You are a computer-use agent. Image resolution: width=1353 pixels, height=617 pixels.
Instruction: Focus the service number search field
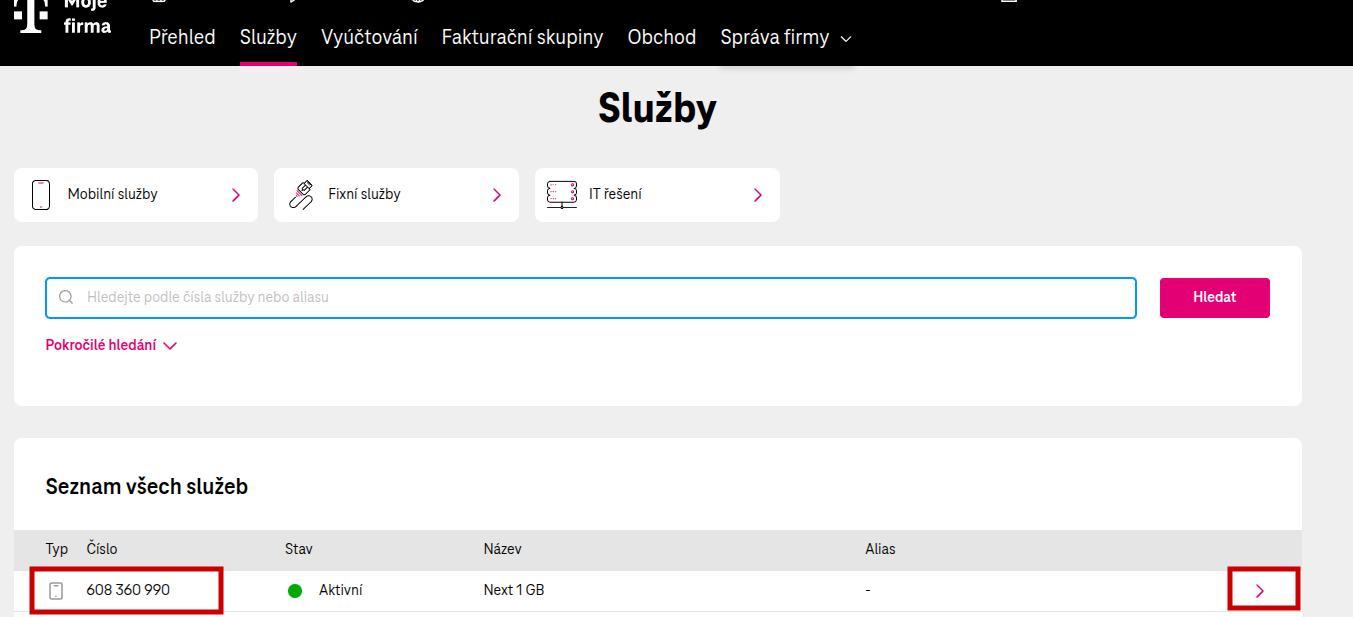pyautogui.click(x=600, y=297)
